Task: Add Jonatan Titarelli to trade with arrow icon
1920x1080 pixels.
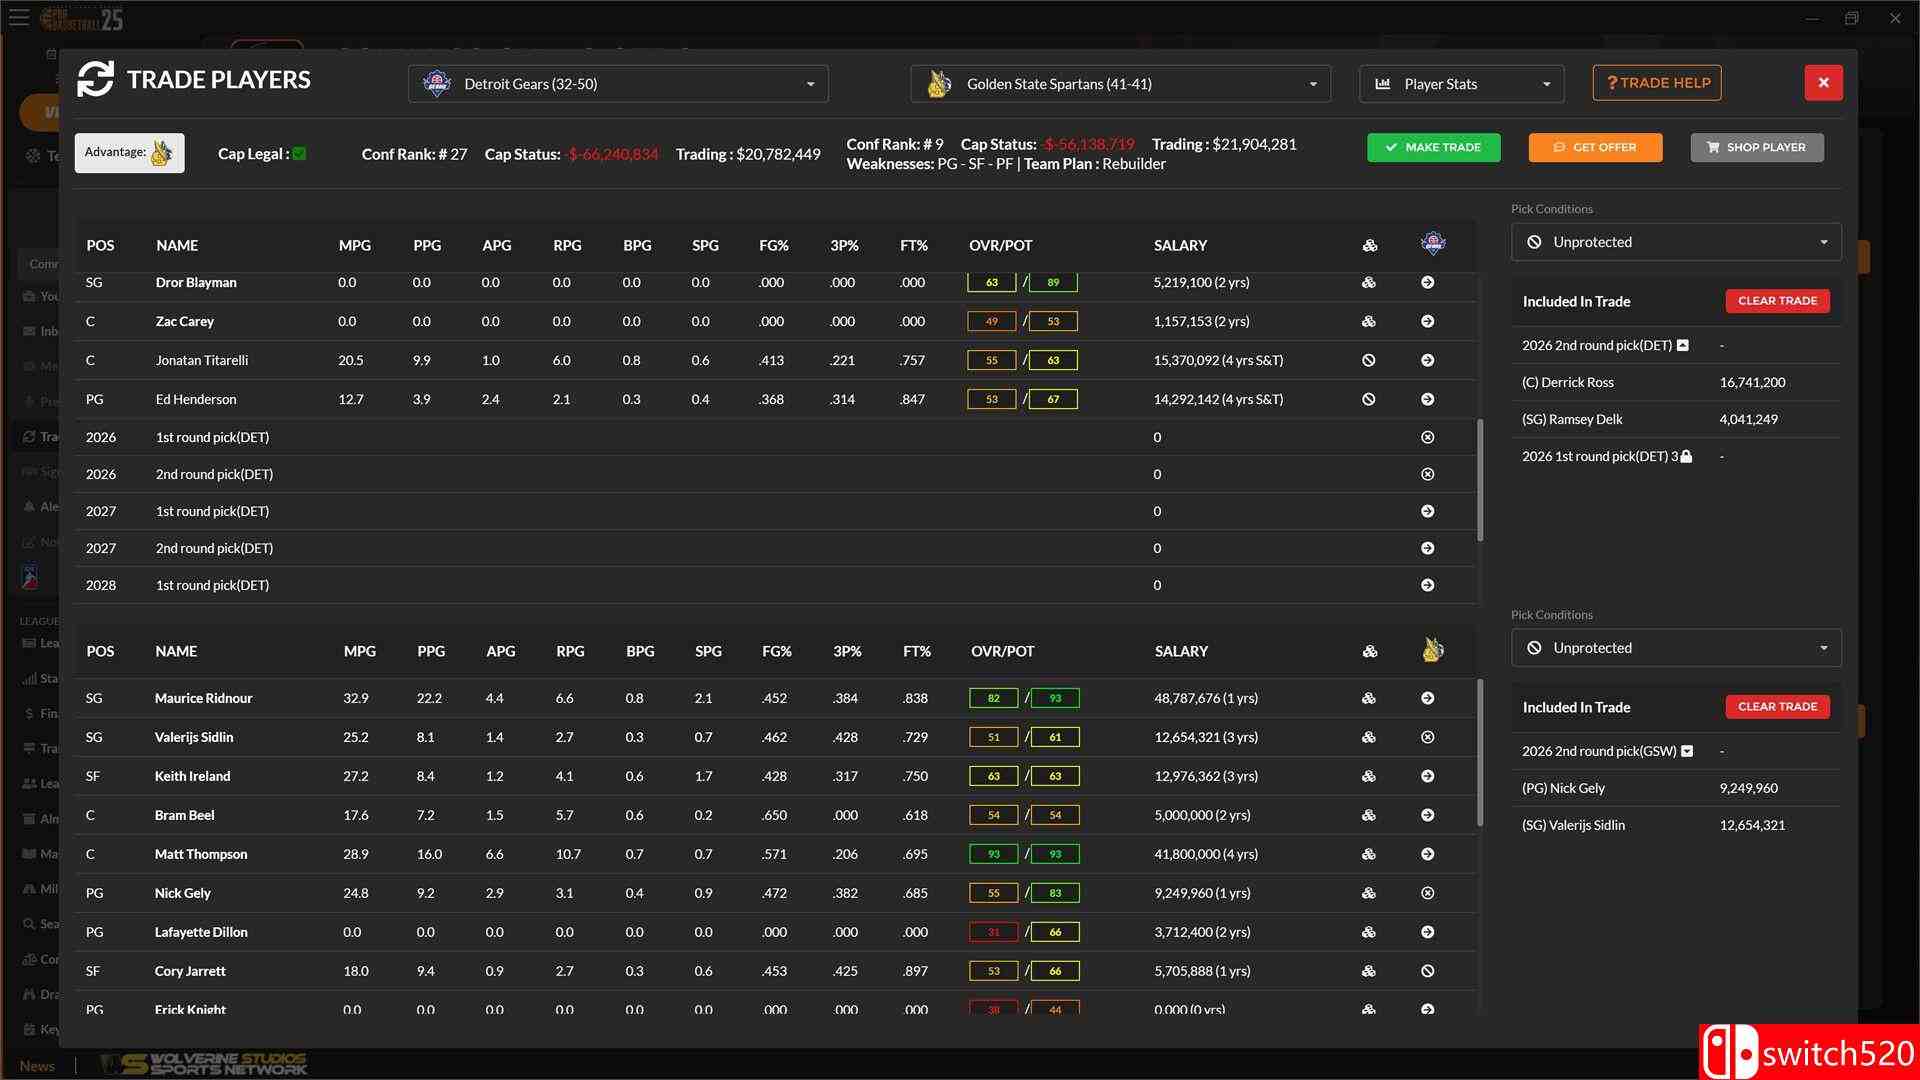Action: coord(1427,360)
